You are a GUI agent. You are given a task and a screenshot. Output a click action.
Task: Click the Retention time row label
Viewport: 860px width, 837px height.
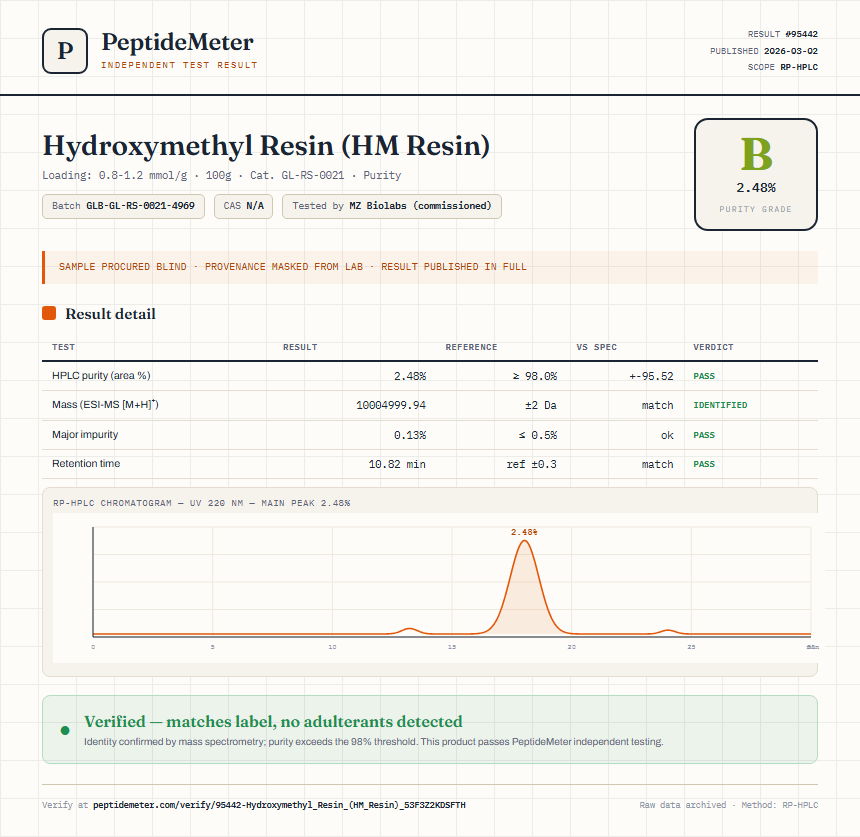[86, 463]
